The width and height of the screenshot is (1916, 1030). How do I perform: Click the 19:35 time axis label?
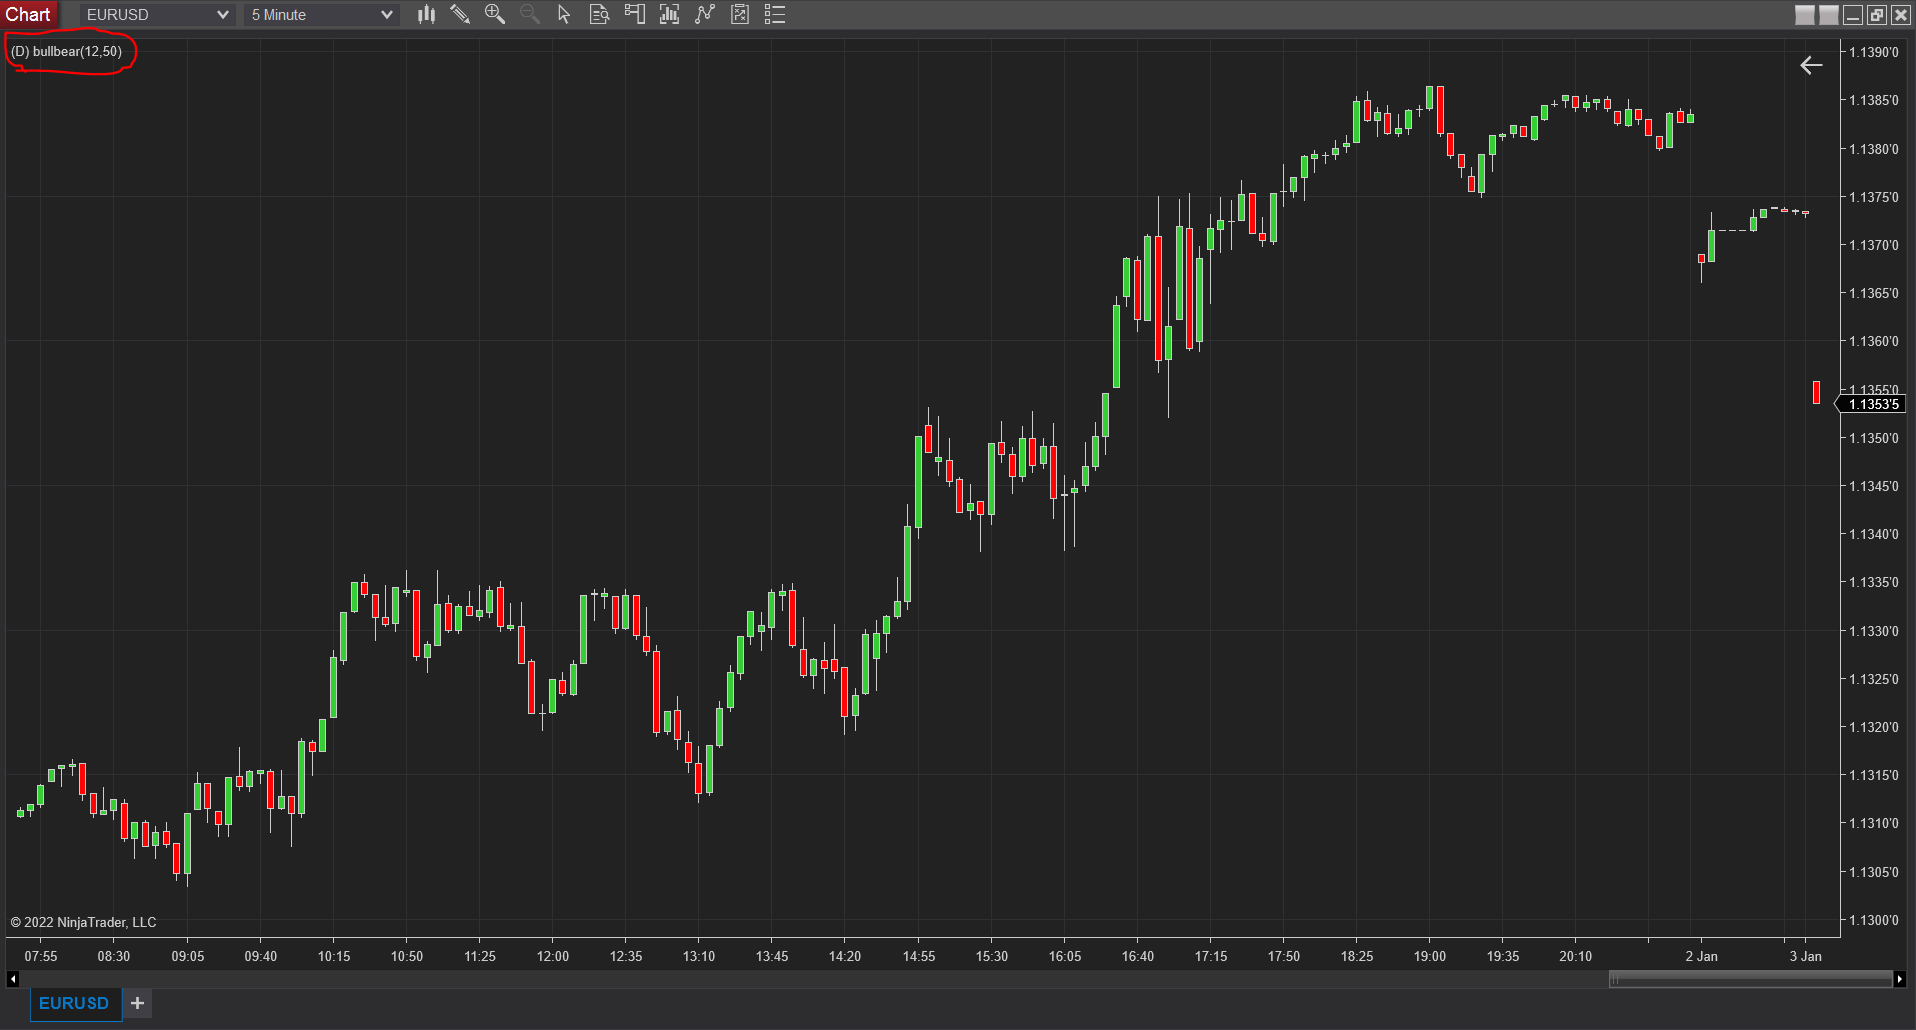coord(1503,956)
